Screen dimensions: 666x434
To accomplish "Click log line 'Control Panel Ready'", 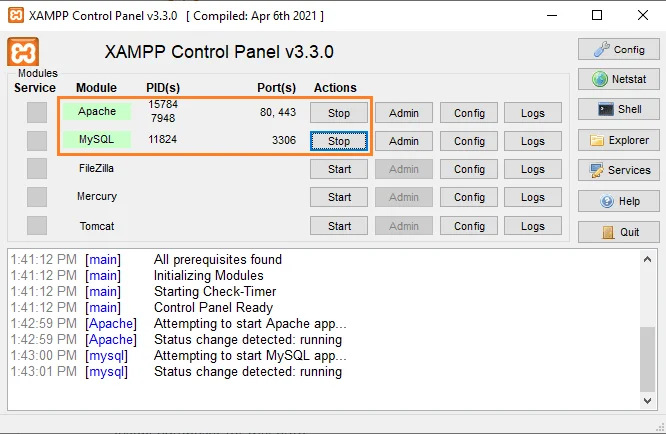I will tap(213, 307).
